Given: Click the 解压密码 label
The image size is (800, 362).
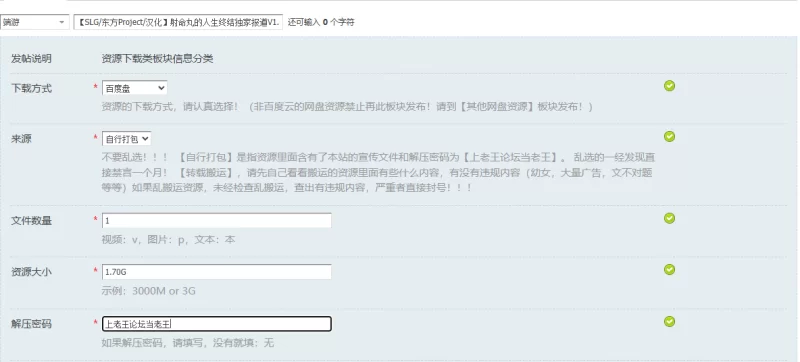Looking at the screenshot, I should point(31,324).
